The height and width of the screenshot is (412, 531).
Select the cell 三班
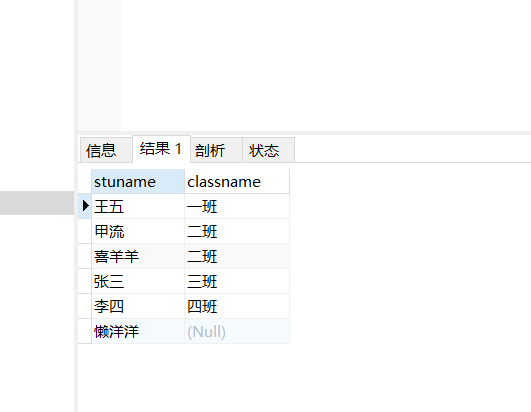coord(237,281)
